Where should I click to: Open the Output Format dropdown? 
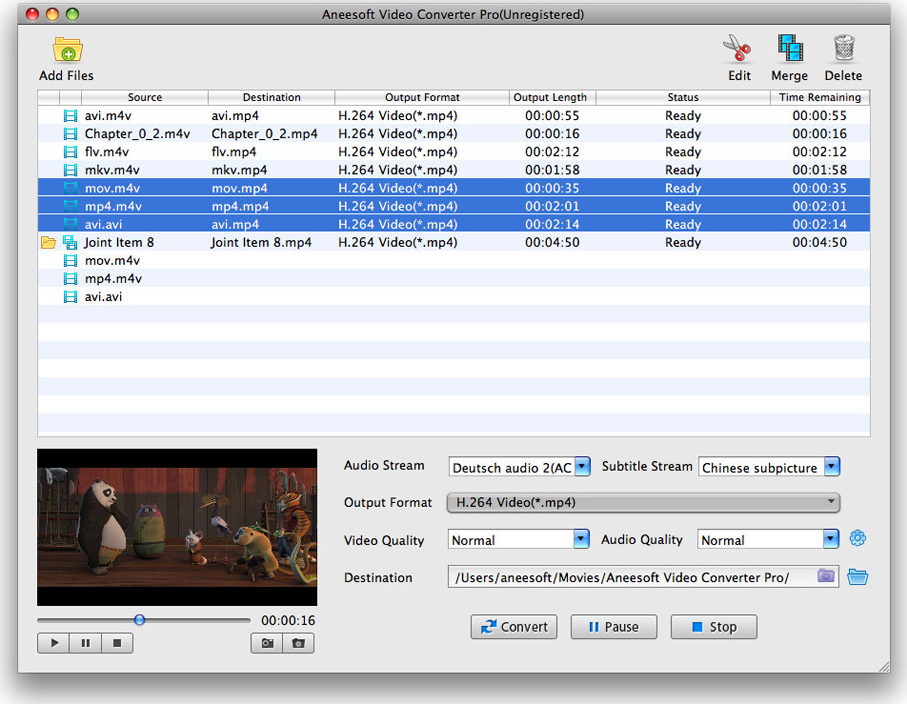[x=643, y=502]
